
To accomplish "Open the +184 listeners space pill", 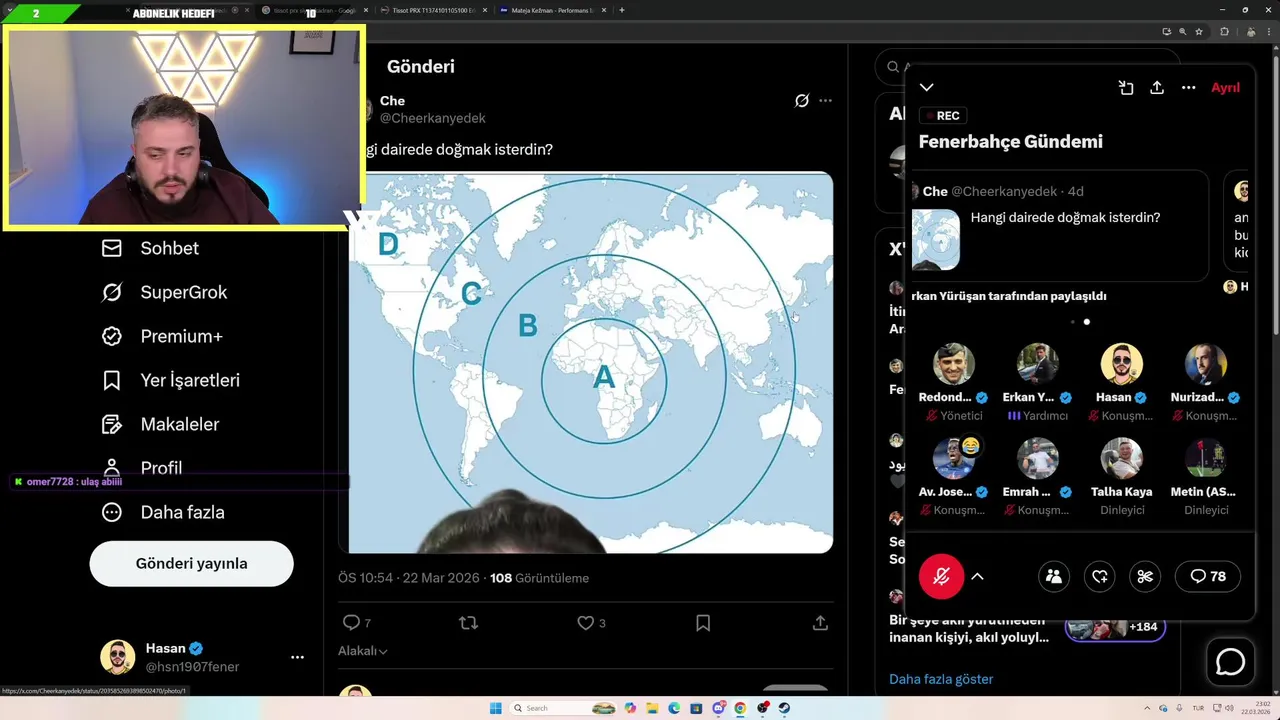I will pos(1115,627).
